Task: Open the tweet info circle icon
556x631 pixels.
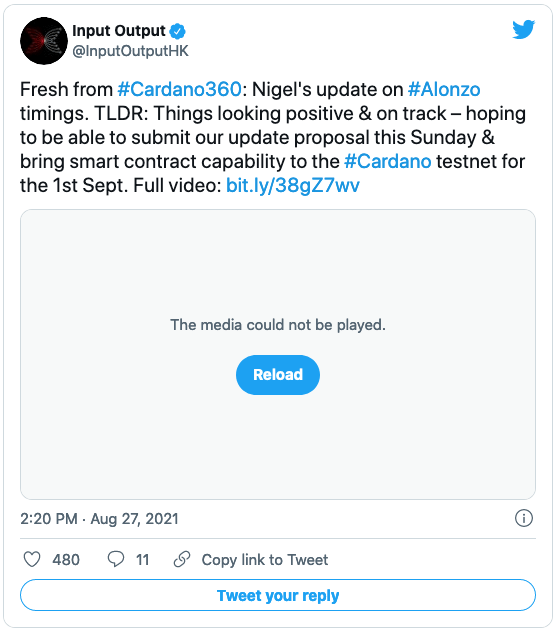Action: point(523,518)
